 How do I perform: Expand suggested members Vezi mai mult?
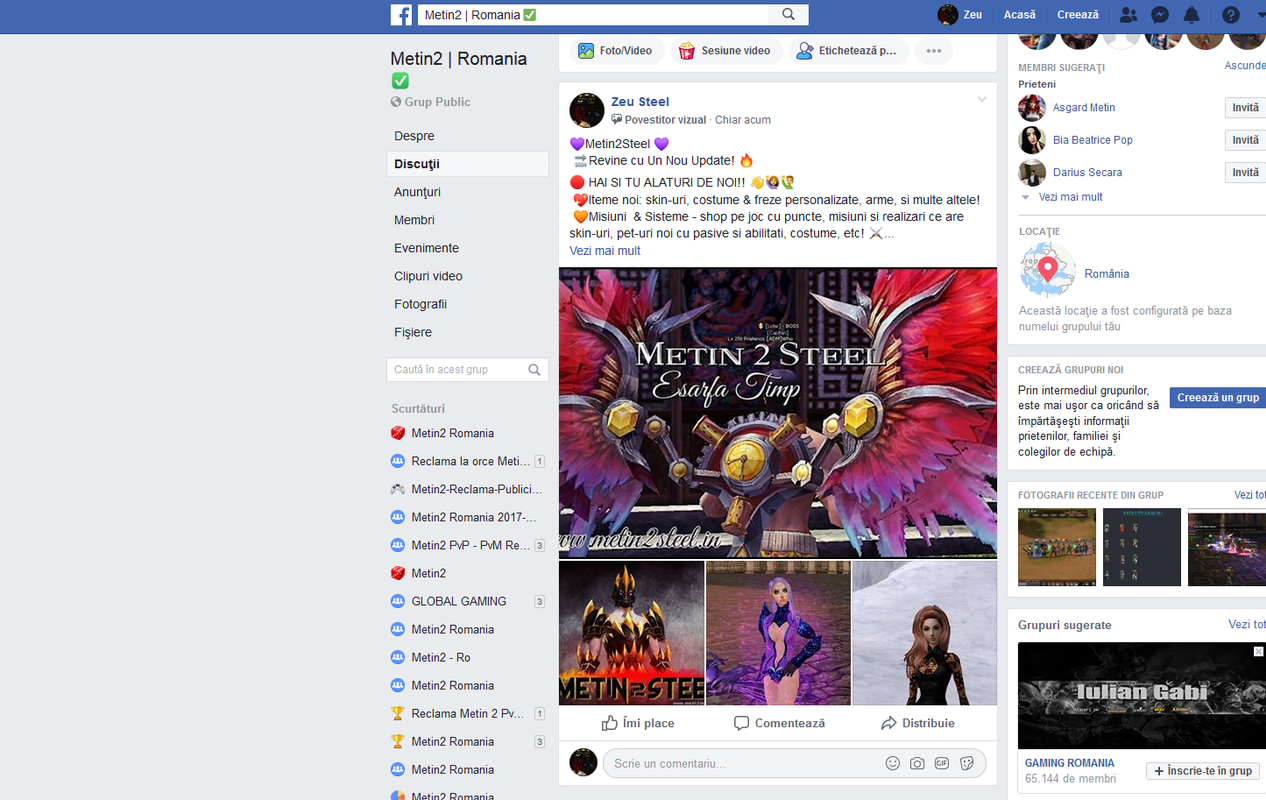[1070, 197]
